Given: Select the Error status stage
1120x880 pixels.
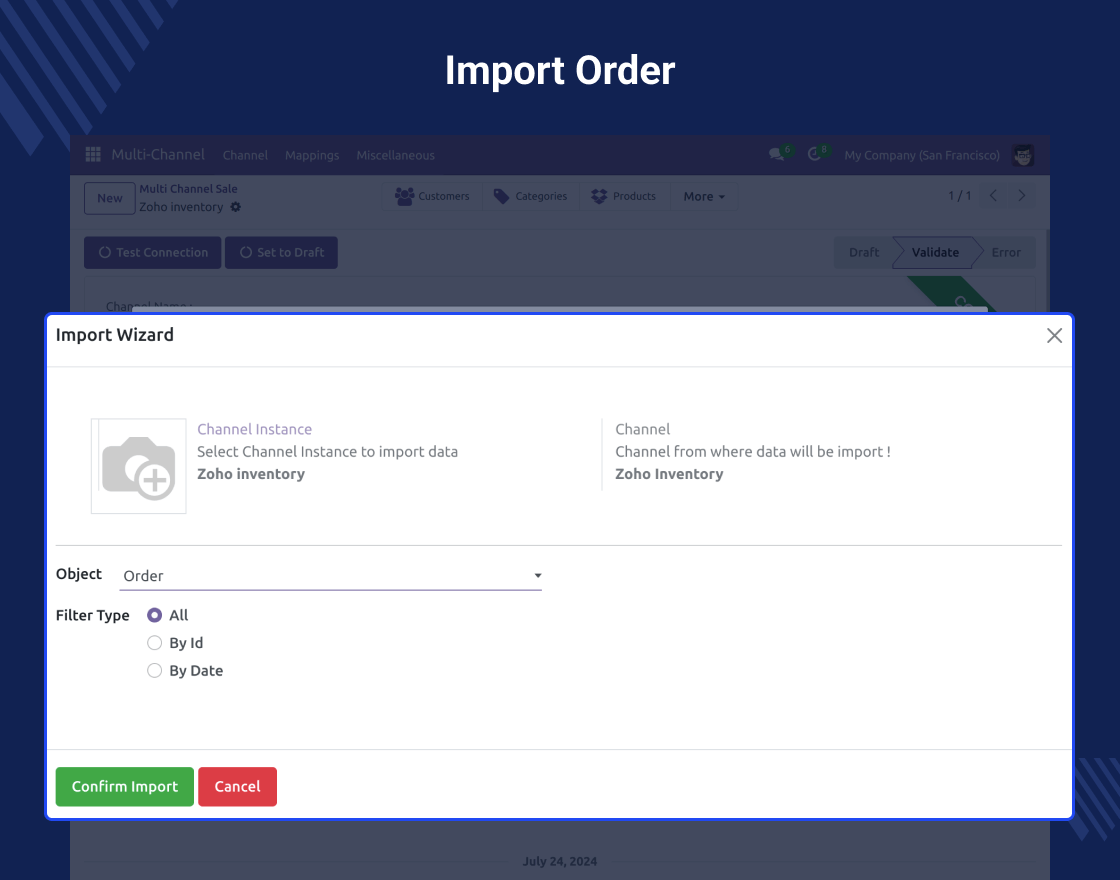Looking at the screenshot, I should (x=1006, y=252).
